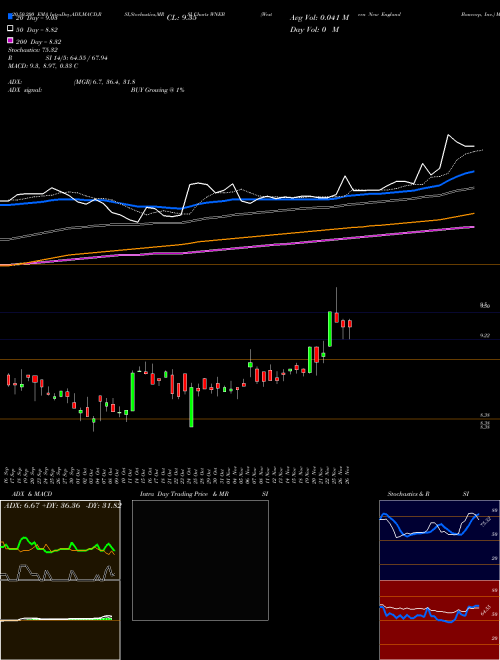Click the 'MACD: 9.3, 8.97, 0.33 C' line

[43, 66]
